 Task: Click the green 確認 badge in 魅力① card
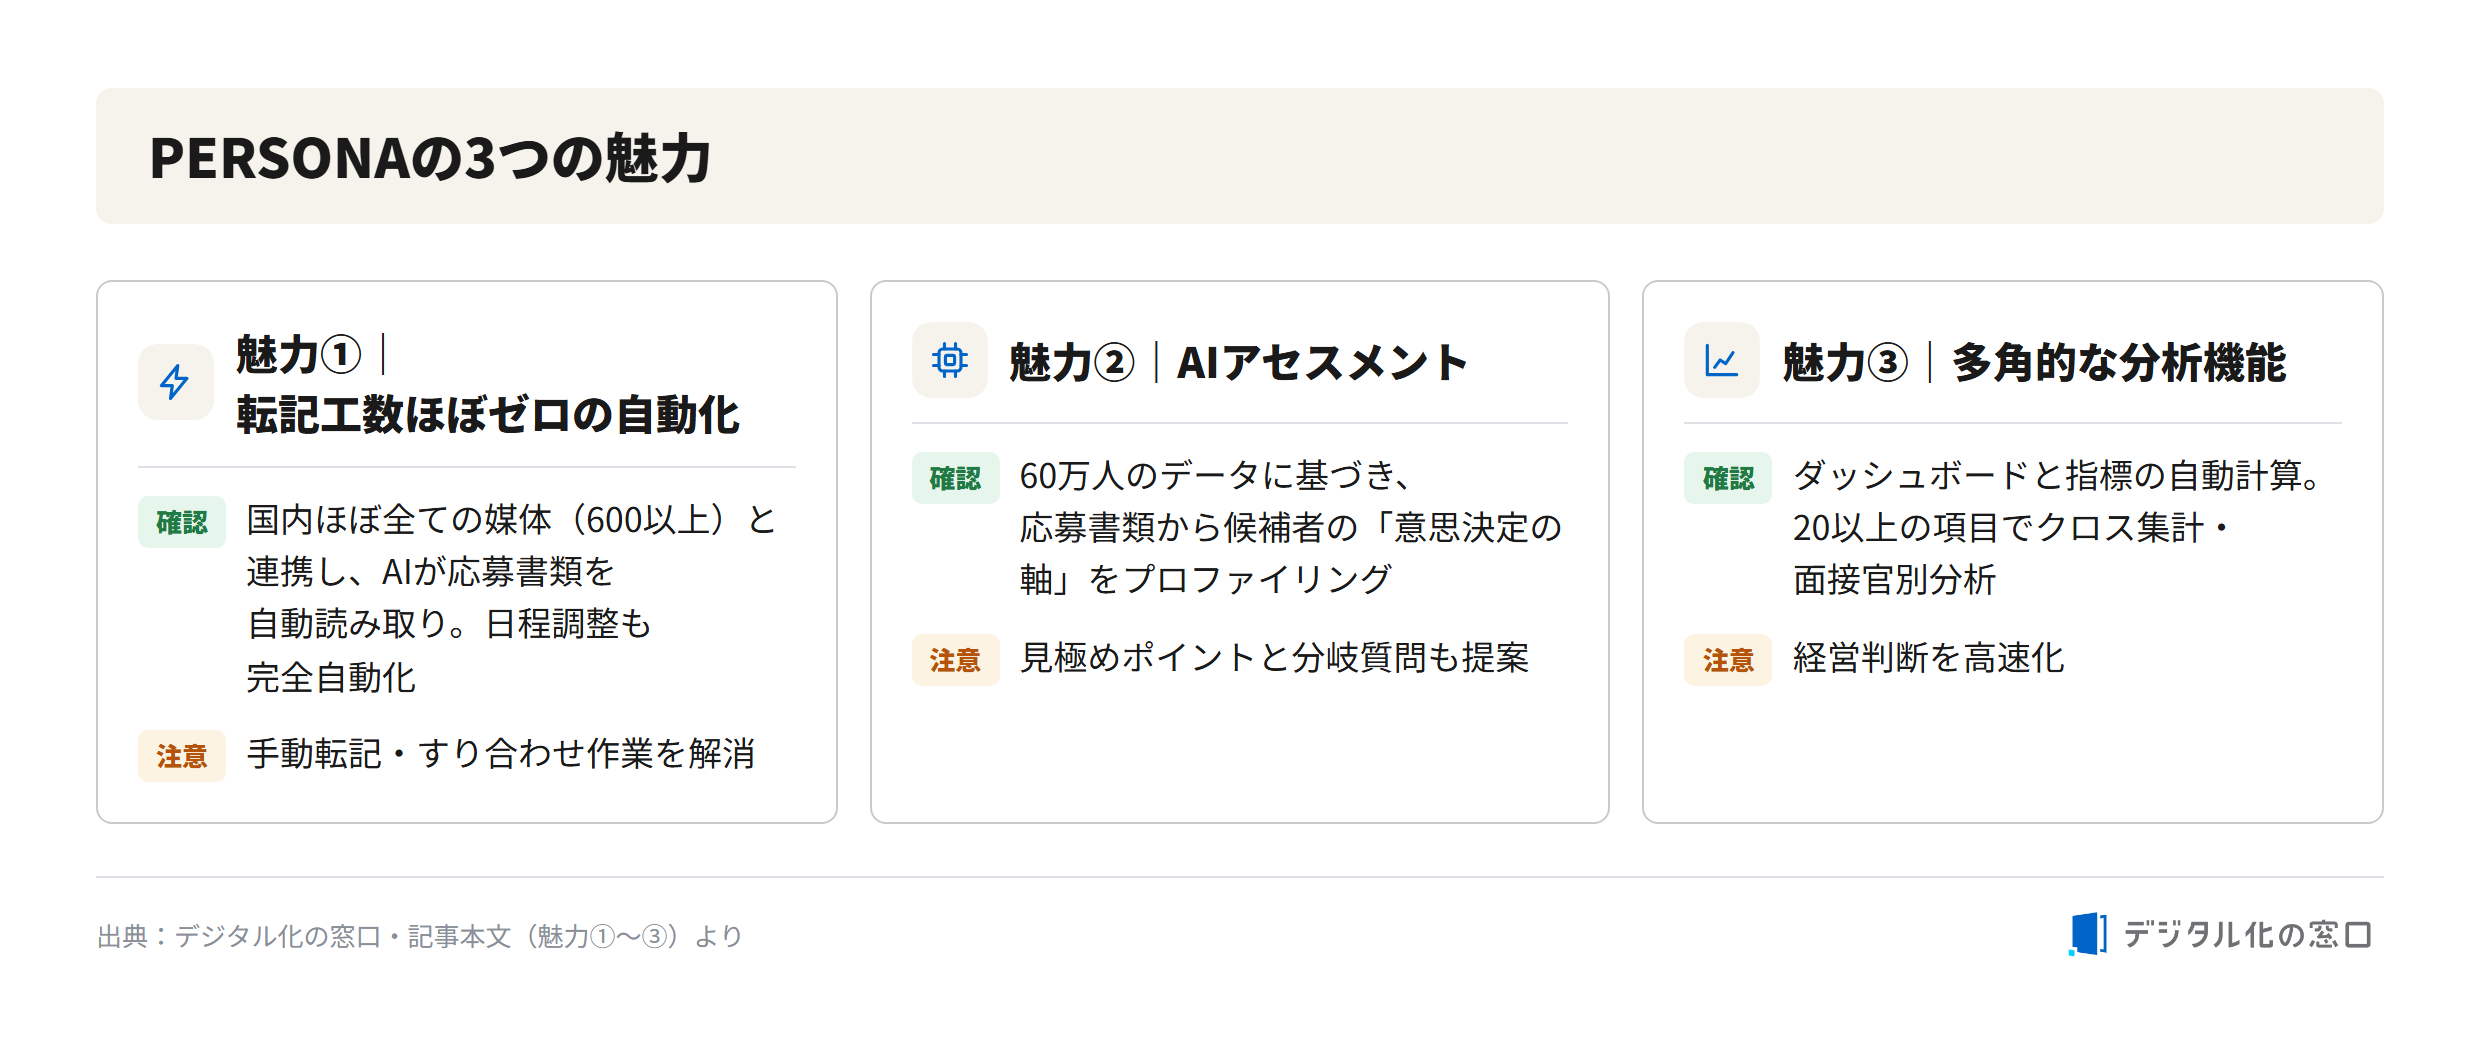pos(182,522)
